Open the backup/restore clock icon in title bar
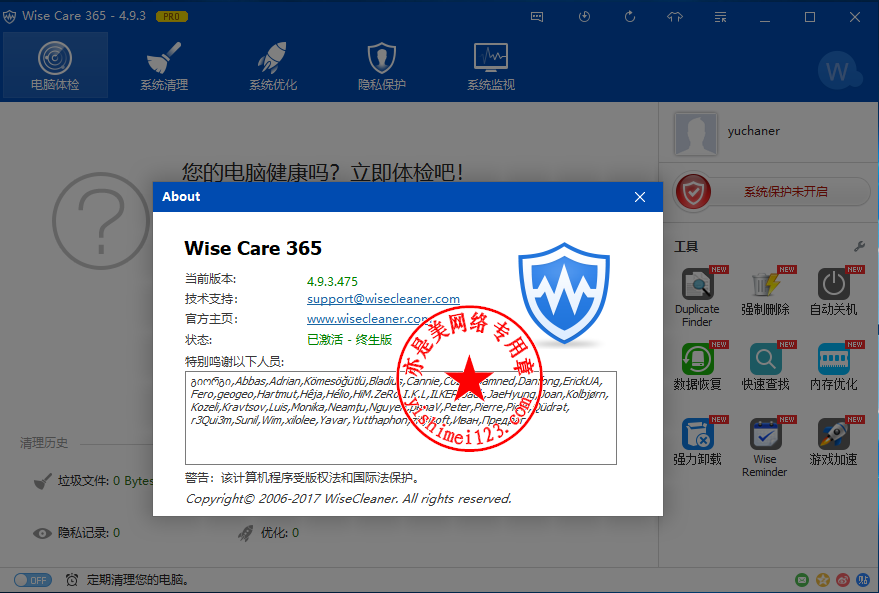This screenshot has width=879, height=593. 584,17
